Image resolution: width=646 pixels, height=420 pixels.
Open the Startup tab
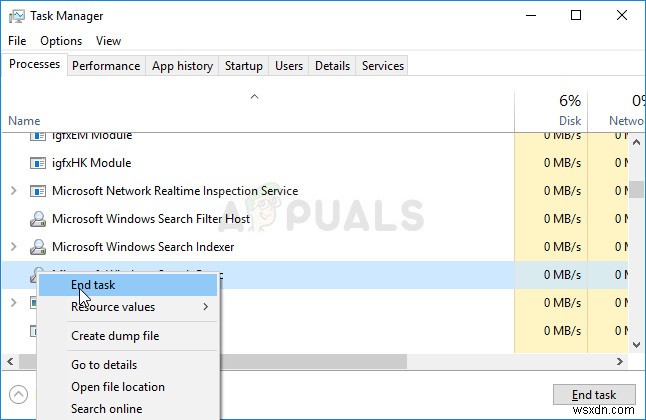[x=244, y=66]
